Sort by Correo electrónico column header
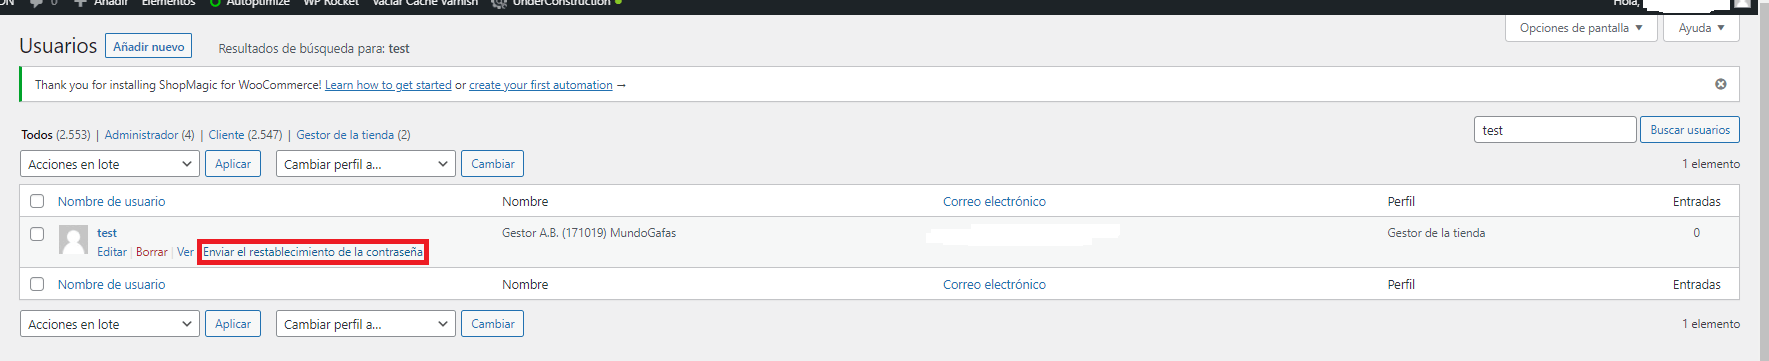Viewport: 1769px width, 361px height. click(994, 201)
